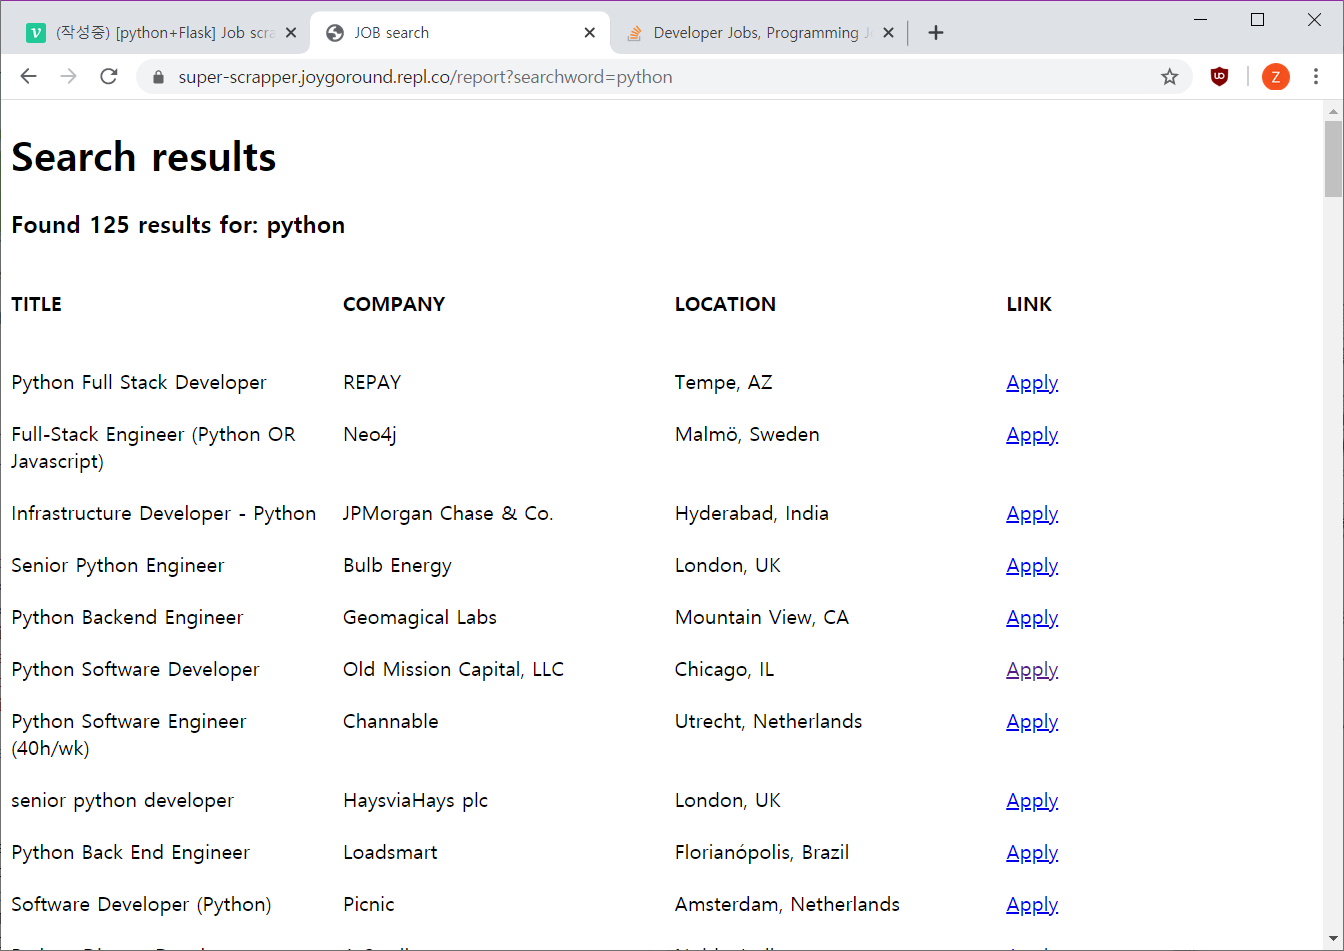The image size is (1344, 951).
Task: Click the vertical scrollbar thumb
Action: (x=1333, y=159)
